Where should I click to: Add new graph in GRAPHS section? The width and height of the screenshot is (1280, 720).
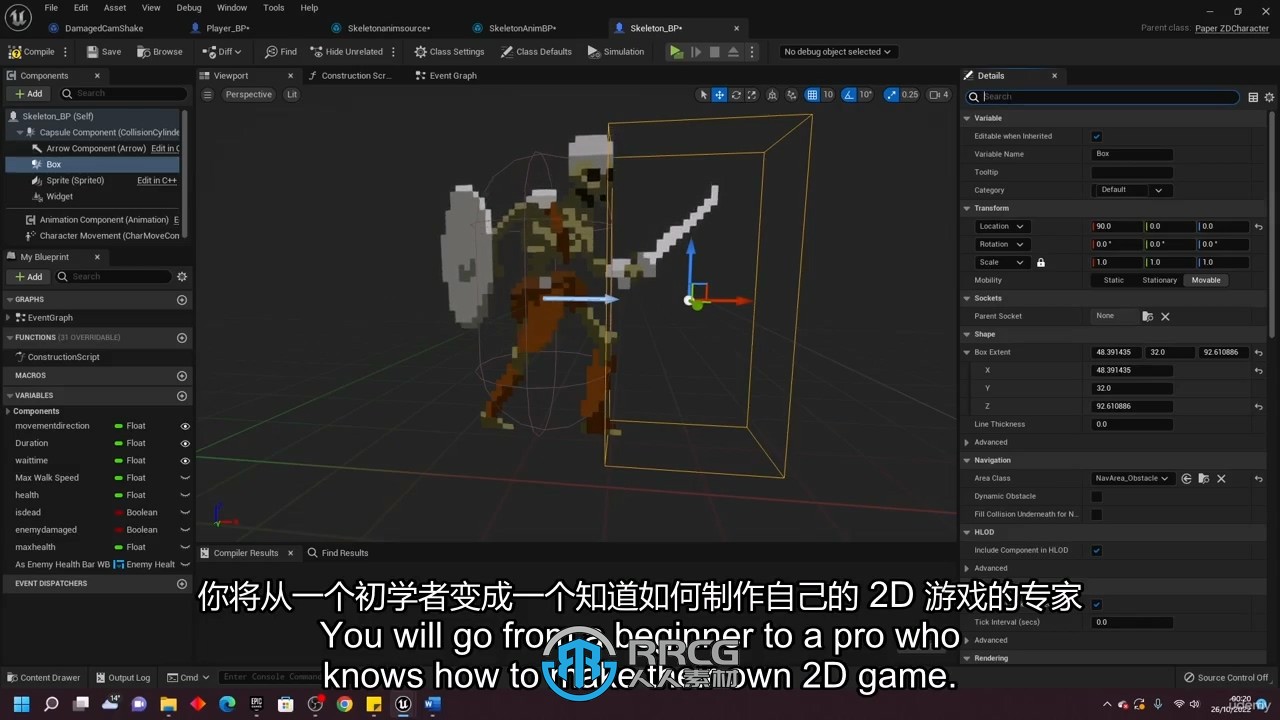click(182, 299)
